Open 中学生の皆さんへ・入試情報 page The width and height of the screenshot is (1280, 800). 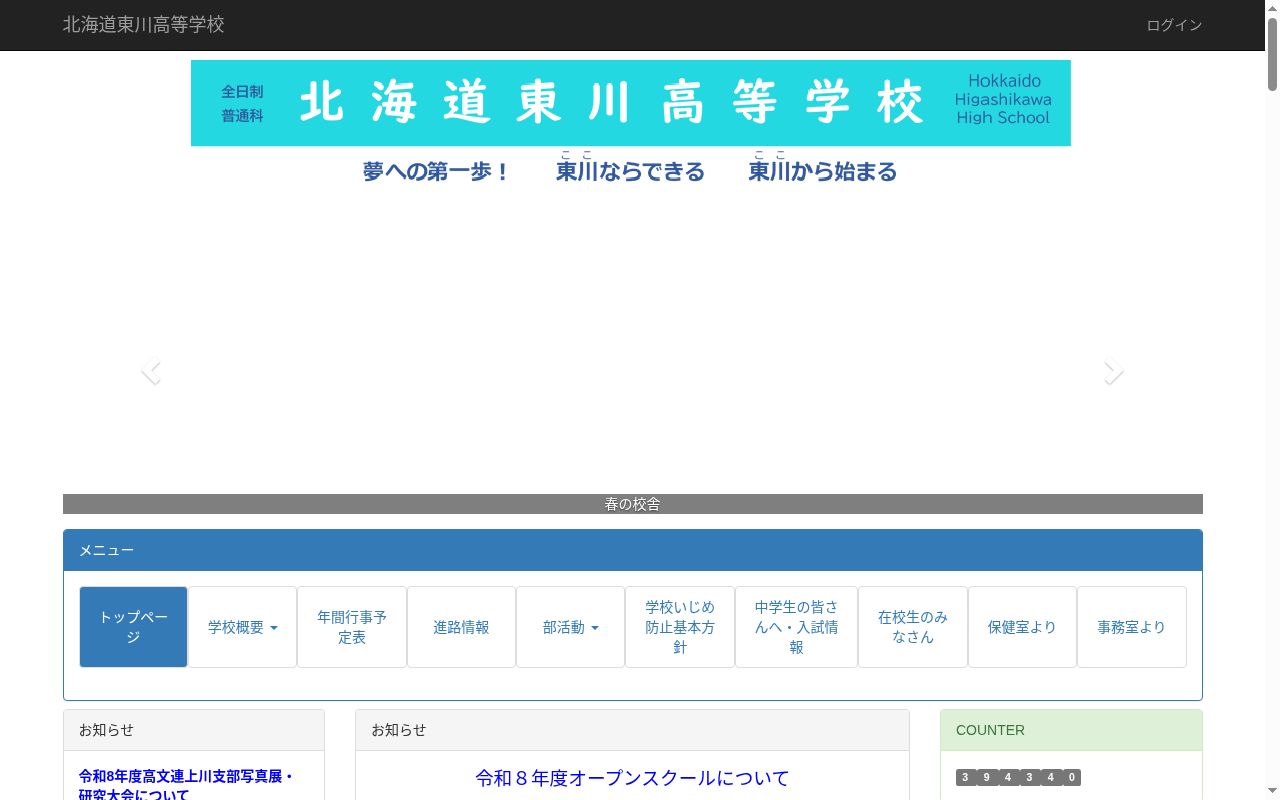pyautogui.click(x=796, y=627)
